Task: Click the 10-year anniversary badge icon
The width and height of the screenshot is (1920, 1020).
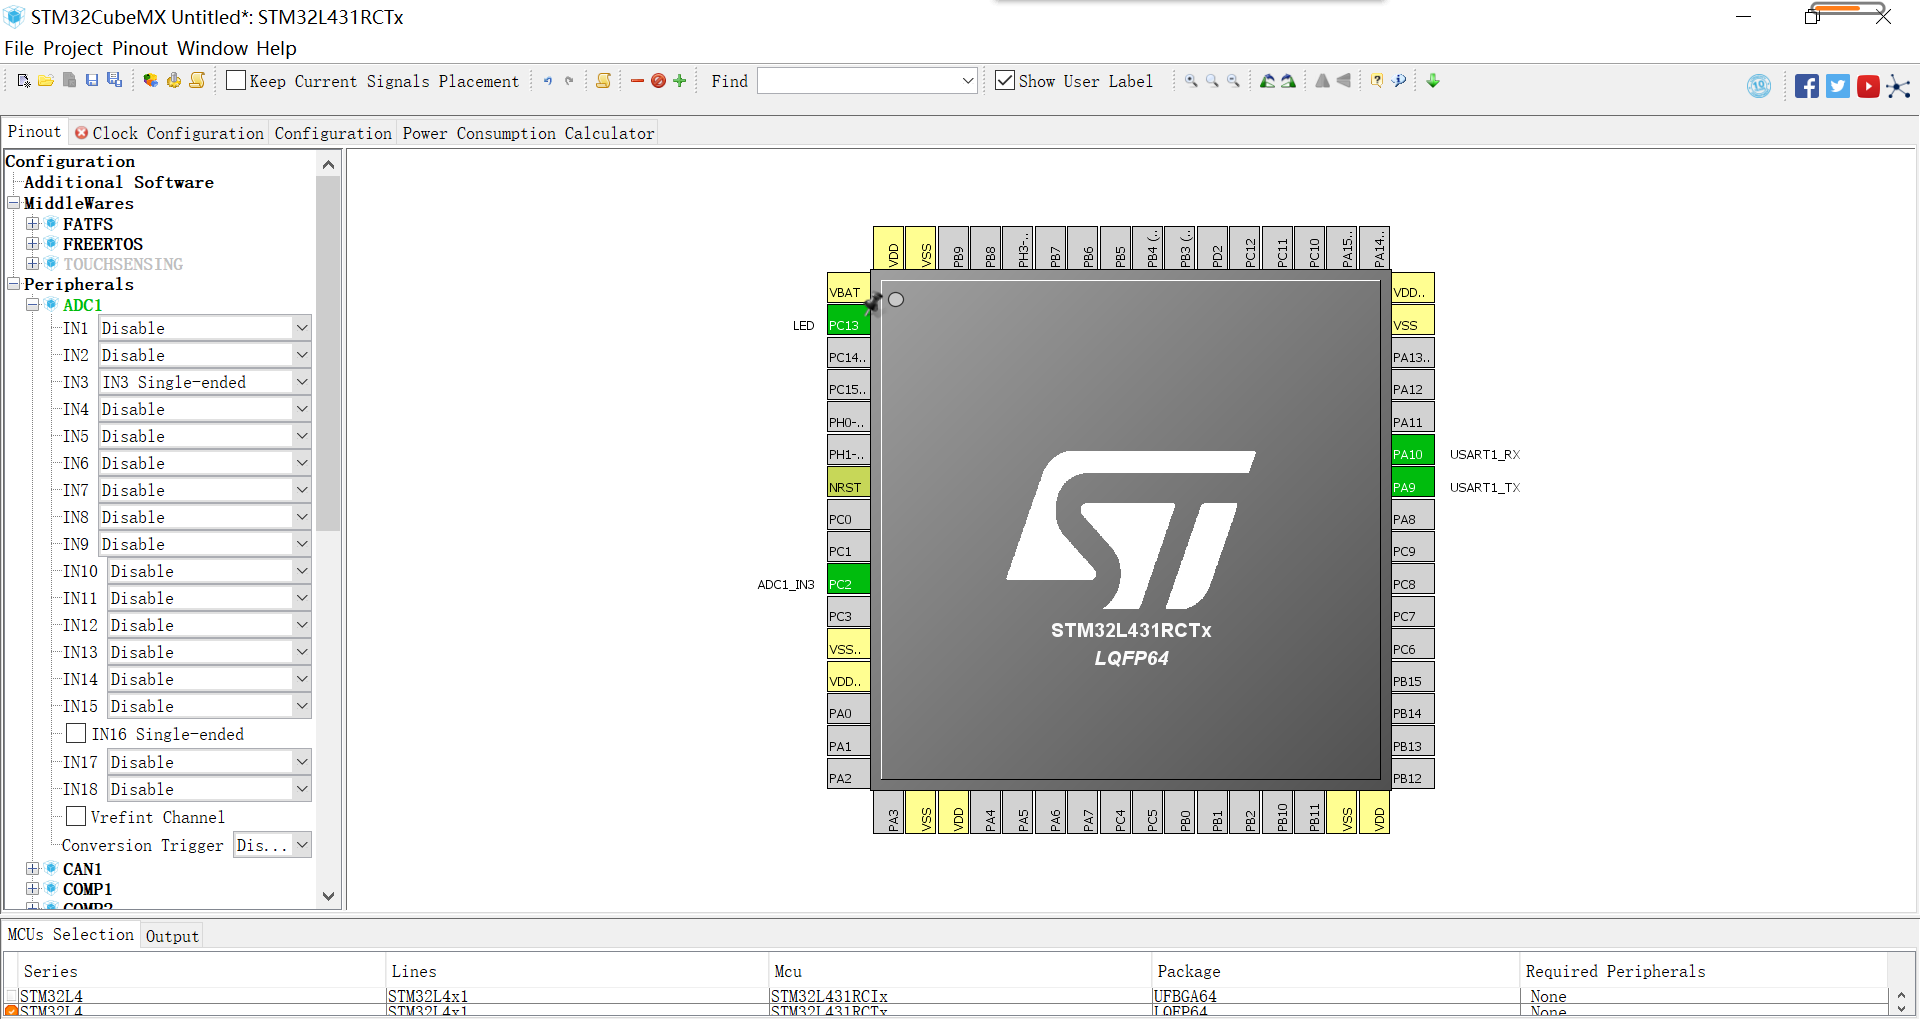Action: pyautogui.click(x=1759, y=86)
